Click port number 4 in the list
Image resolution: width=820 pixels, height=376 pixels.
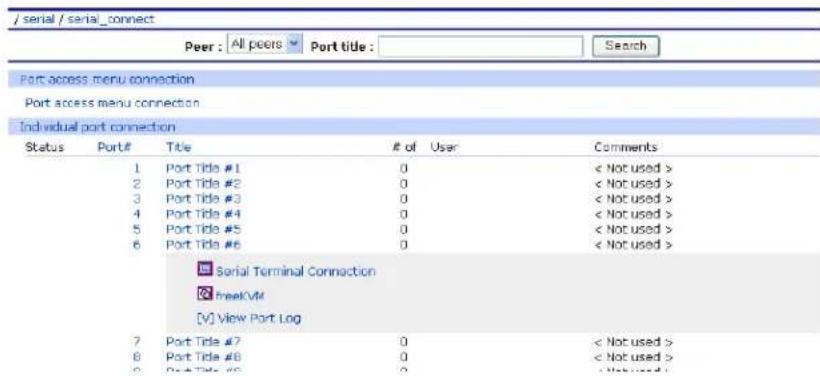click(x=138, y=214)
